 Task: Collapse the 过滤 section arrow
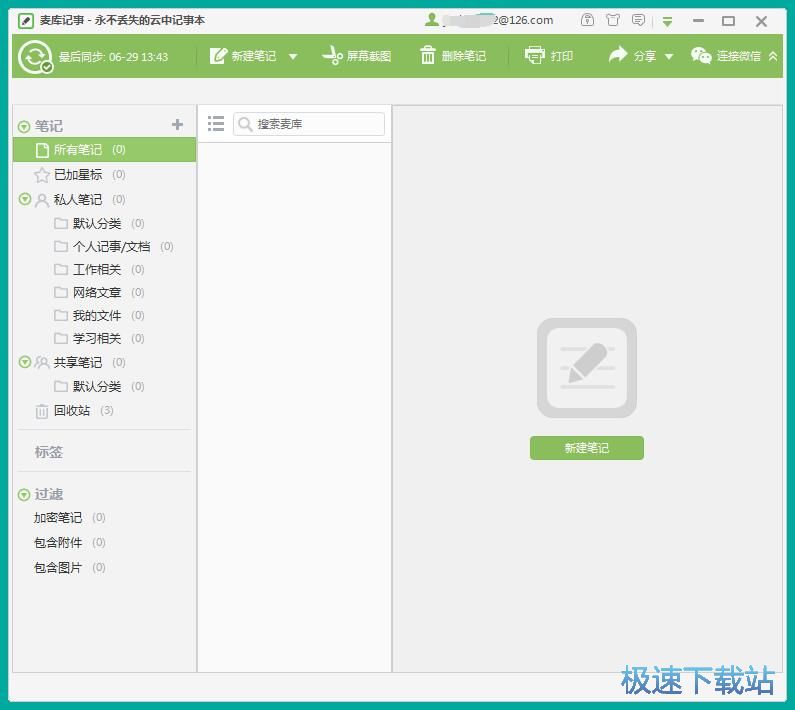coord(24,494)
